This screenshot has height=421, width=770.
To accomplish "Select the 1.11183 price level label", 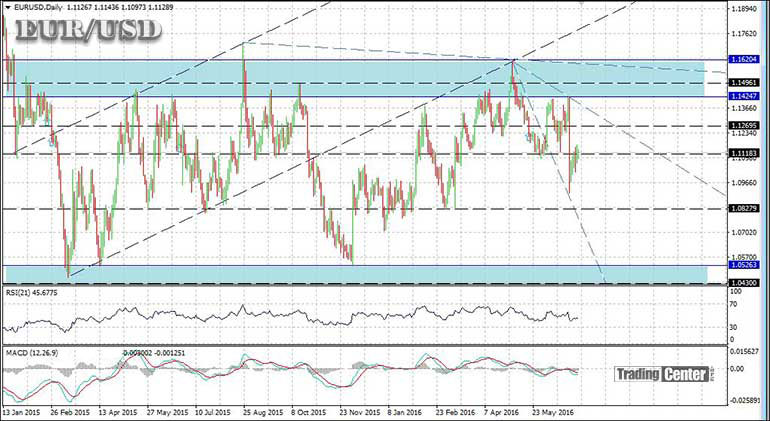I will point(744,154).
